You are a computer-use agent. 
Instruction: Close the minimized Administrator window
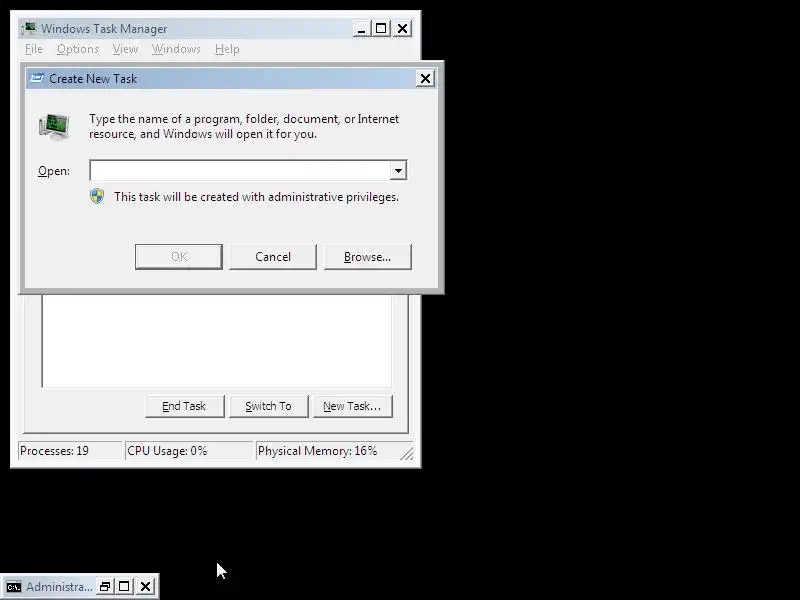(x=145, y=587)
